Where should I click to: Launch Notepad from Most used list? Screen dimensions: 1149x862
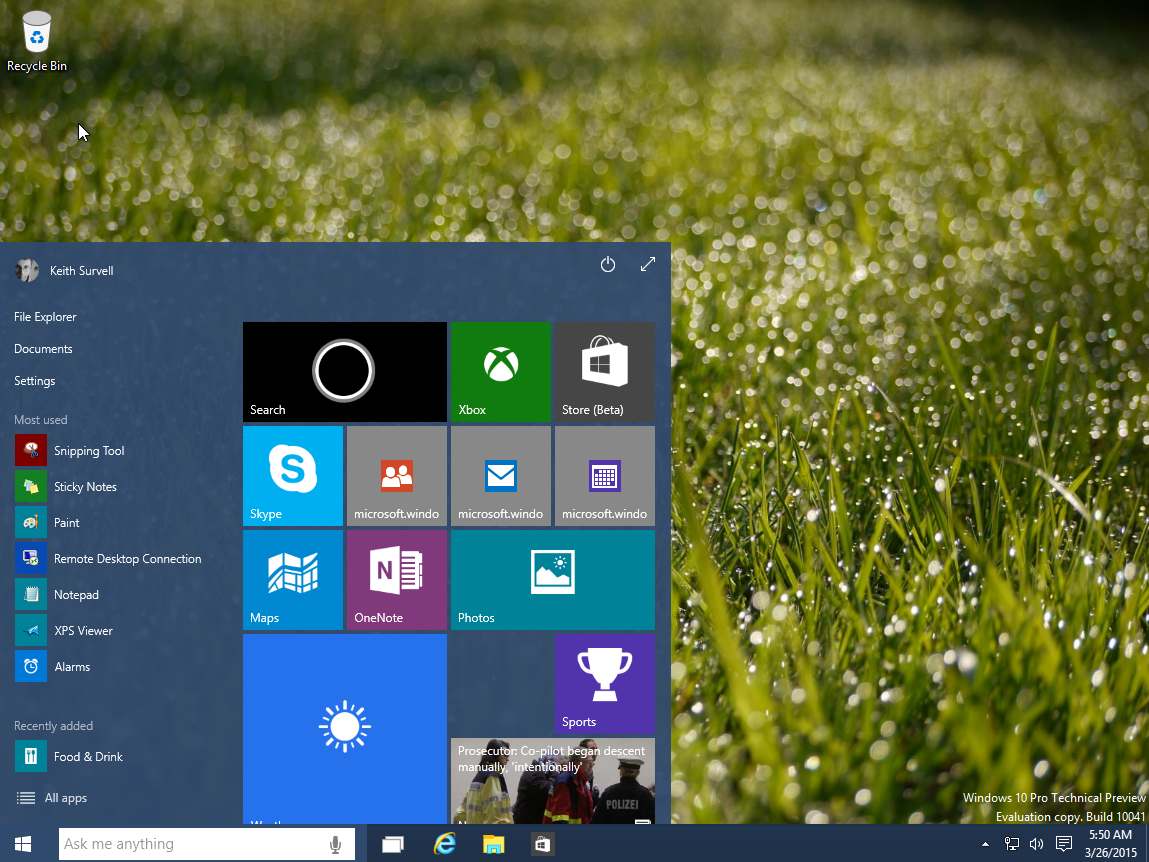click(x=57, y=594)
